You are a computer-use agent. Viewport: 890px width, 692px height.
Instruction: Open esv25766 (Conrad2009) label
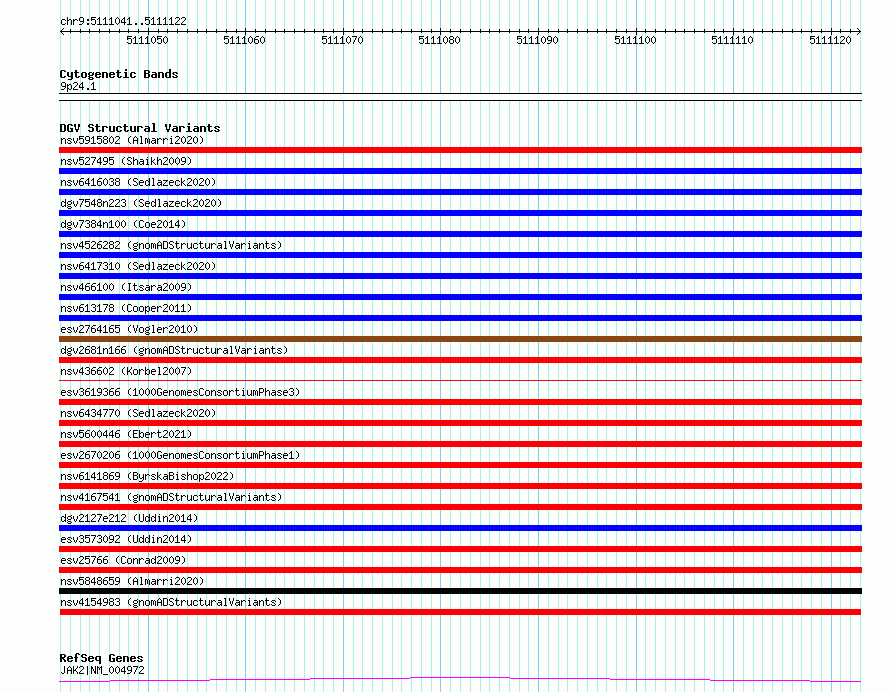point(123,560)
